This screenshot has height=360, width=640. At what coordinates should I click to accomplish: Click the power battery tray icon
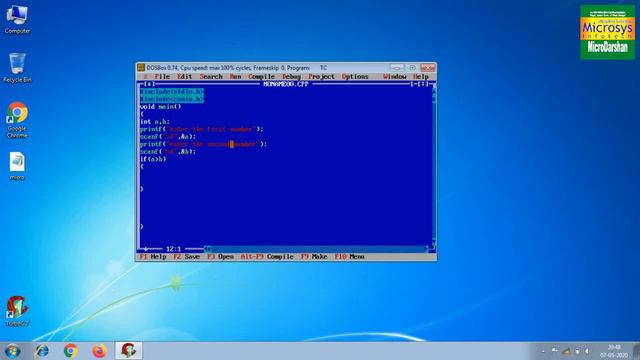[577, 351]
